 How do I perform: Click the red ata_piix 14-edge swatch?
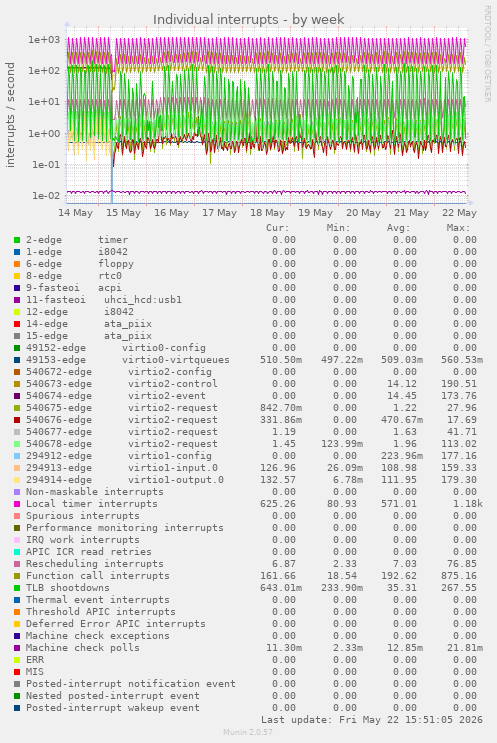click(x=17, y=324)
